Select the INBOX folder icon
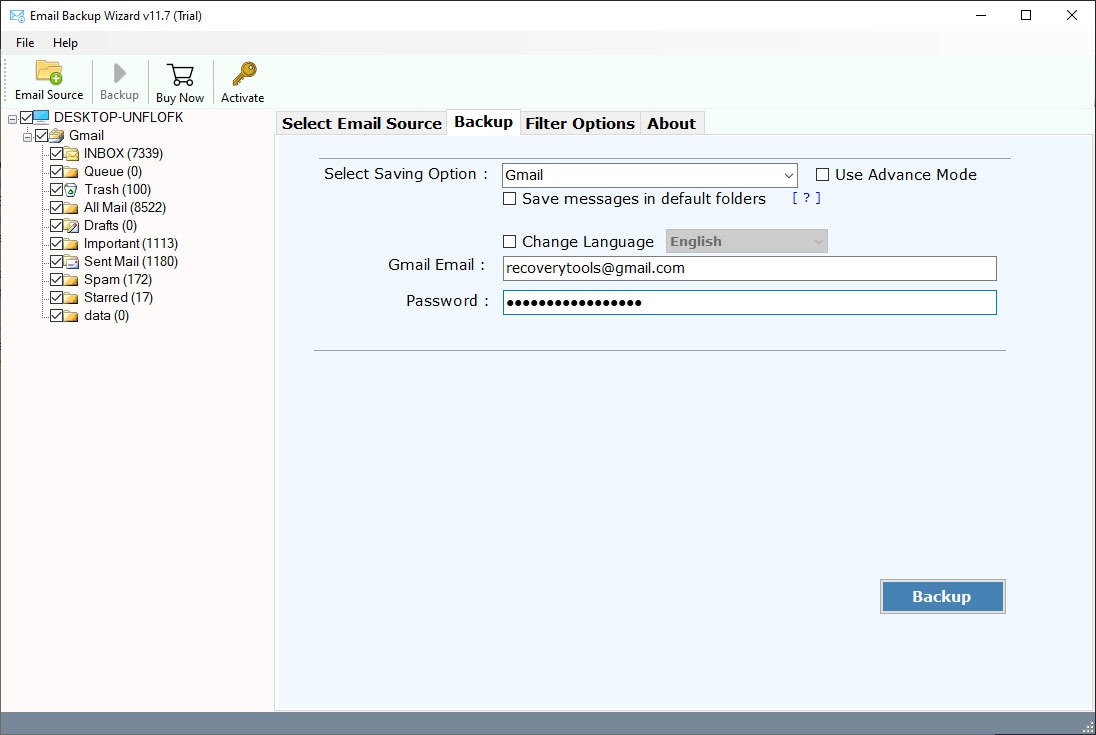1096x735 pixels. (72, 154)
